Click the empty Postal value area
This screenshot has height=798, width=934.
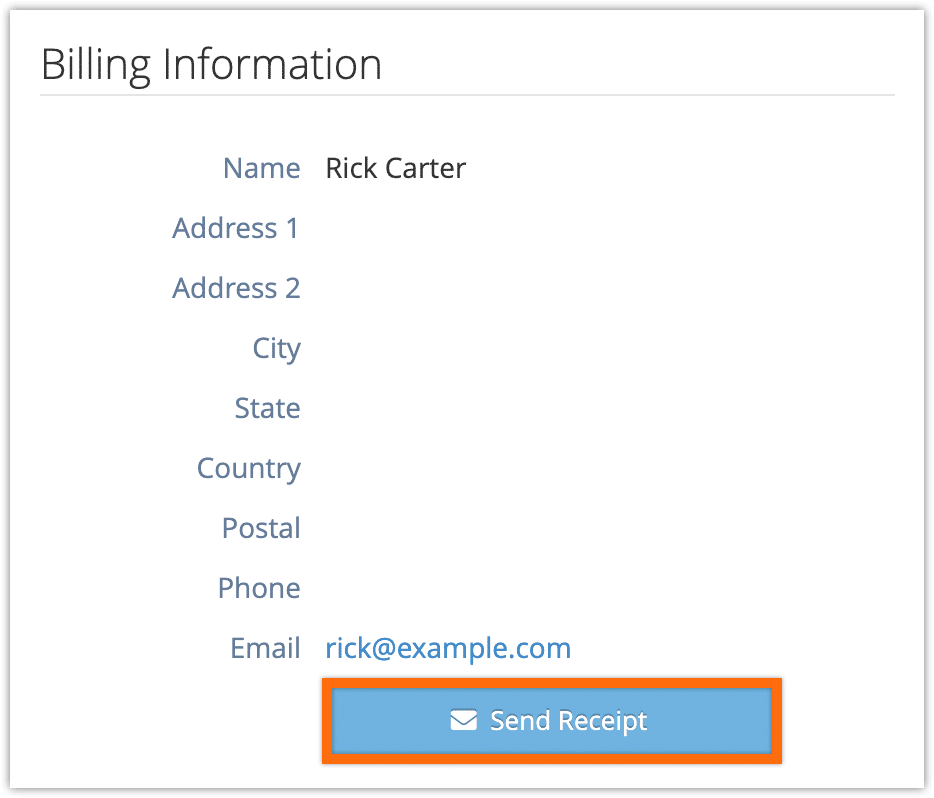point(608,528)
